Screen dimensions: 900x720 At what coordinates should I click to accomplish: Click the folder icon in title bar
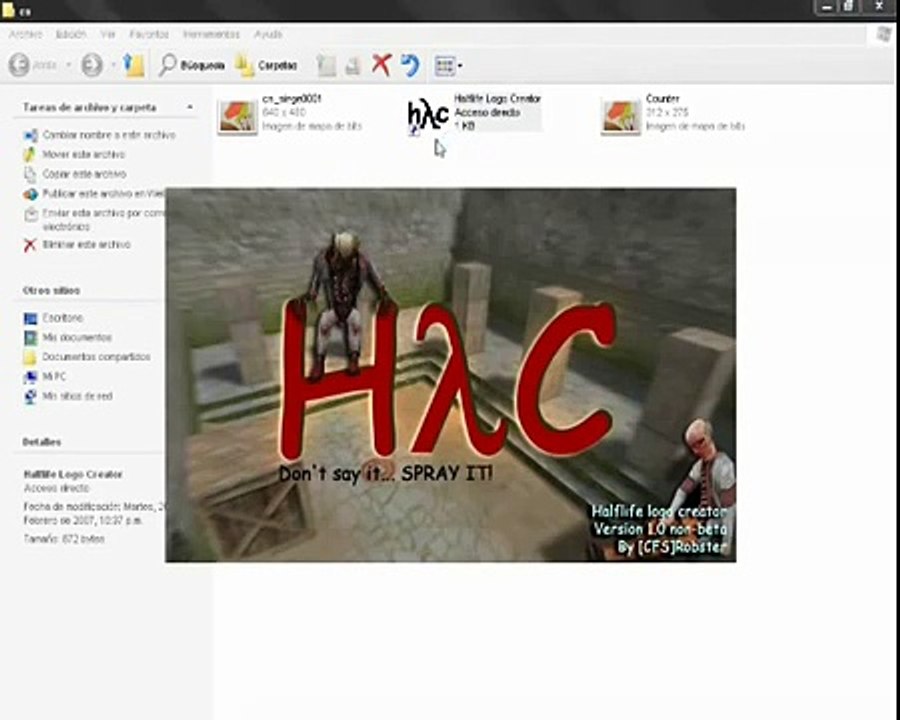(9, 10)
